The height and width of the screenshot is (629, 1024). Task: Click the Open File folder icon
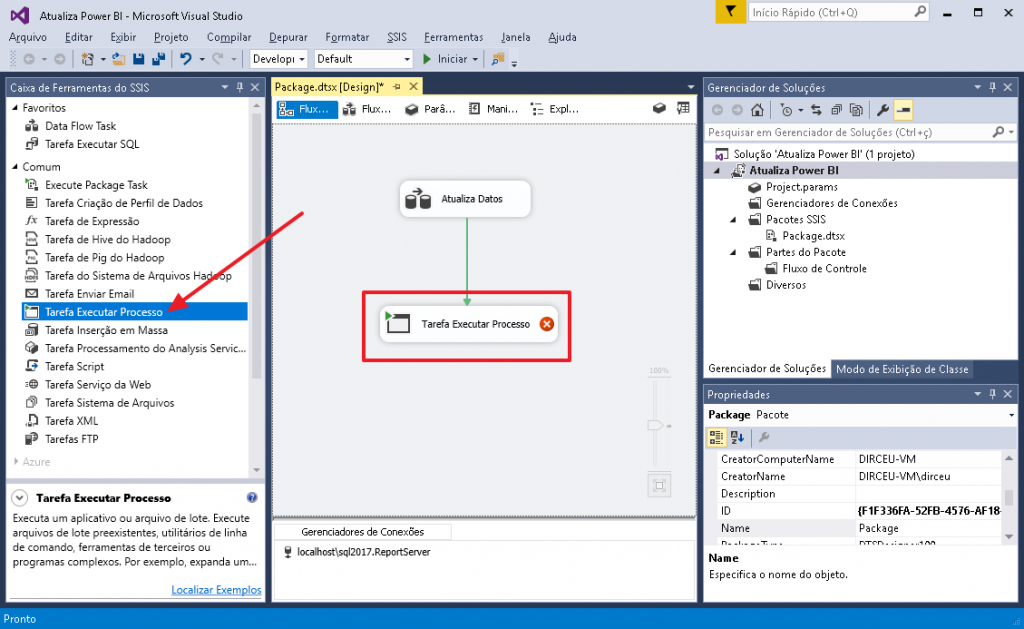point(118,59)
